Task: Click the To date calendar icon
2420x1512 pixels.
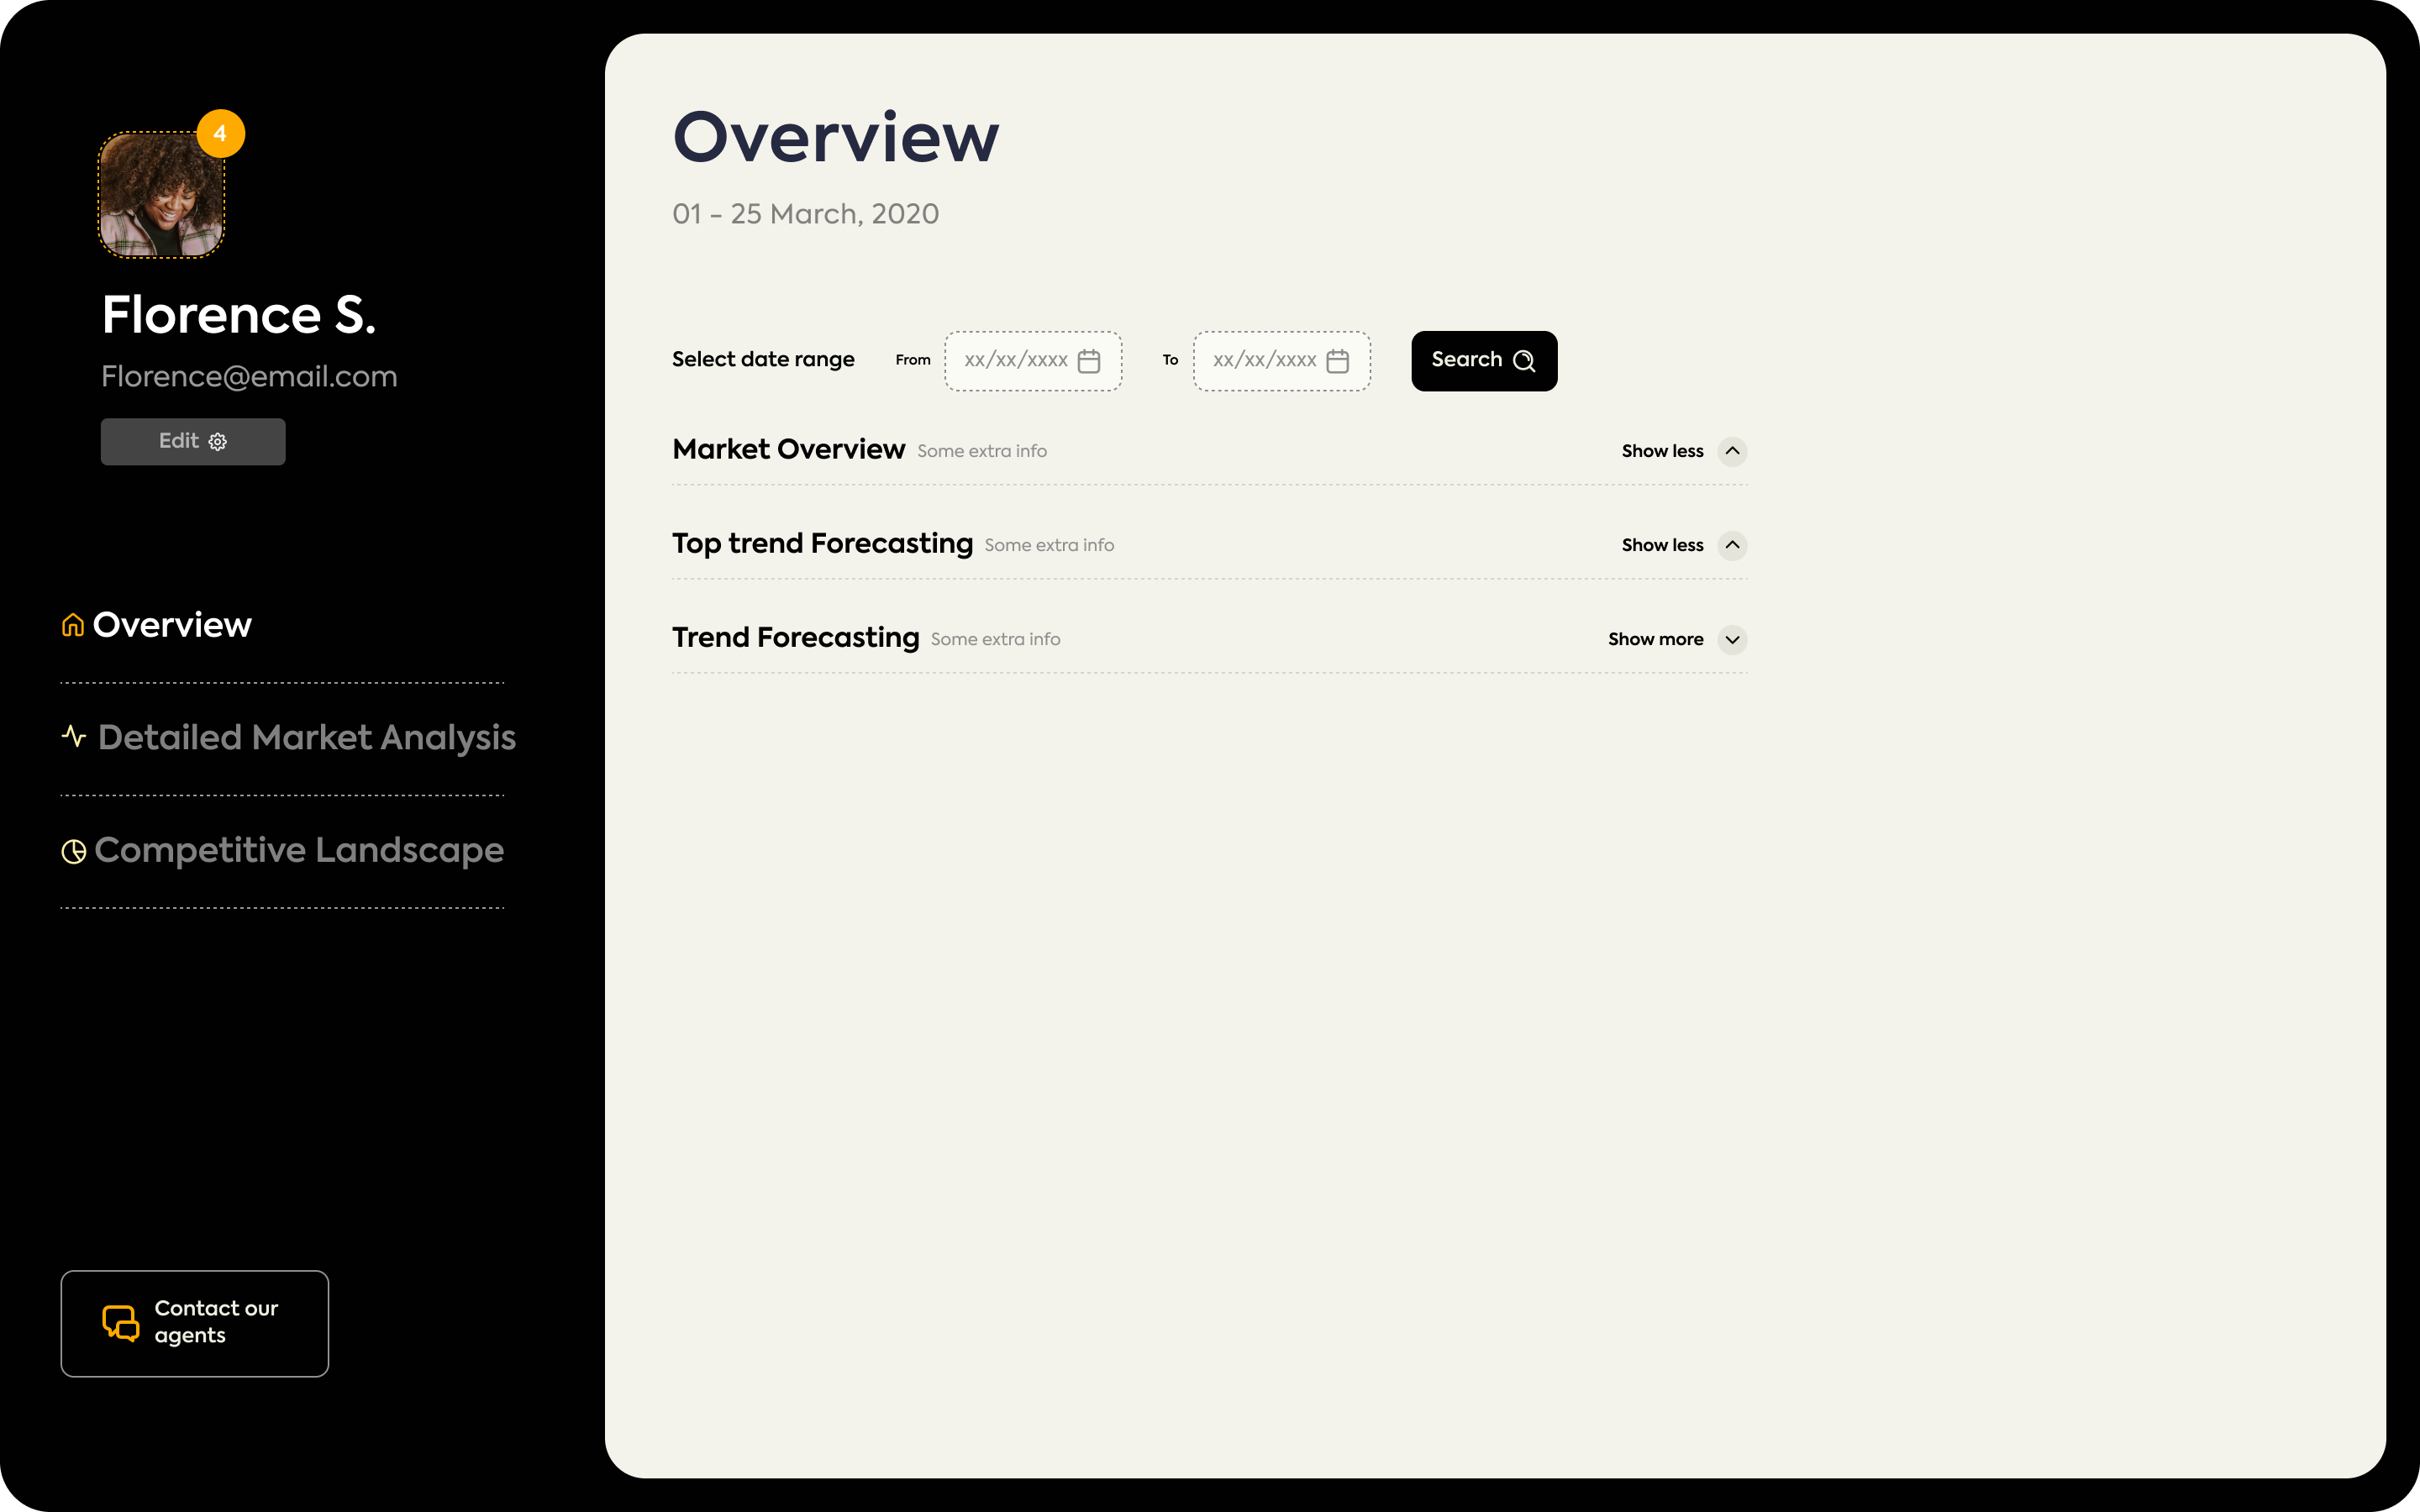Action: [1338, 360]
